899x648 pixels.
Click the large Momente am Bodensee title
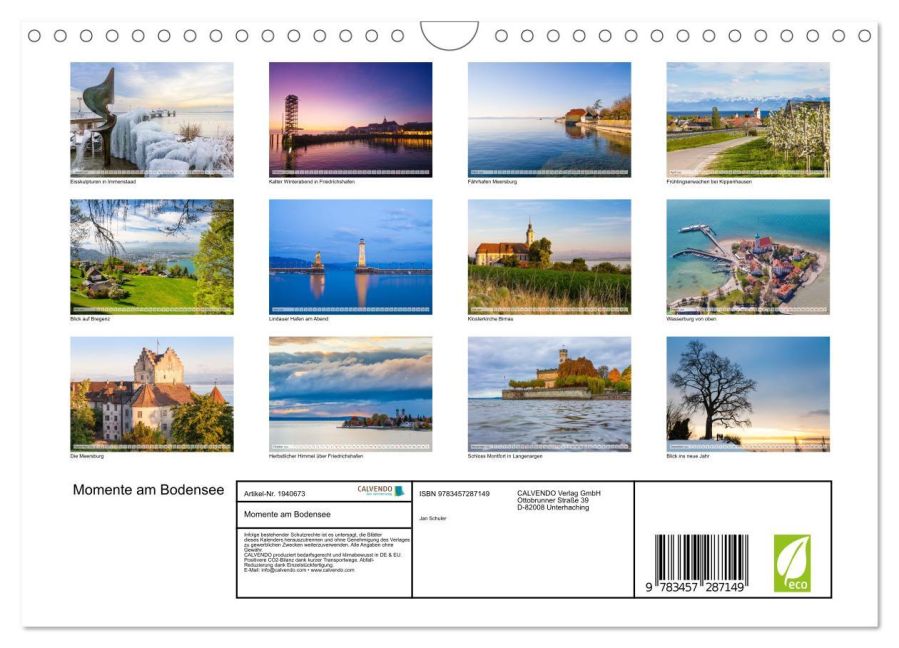148,490
